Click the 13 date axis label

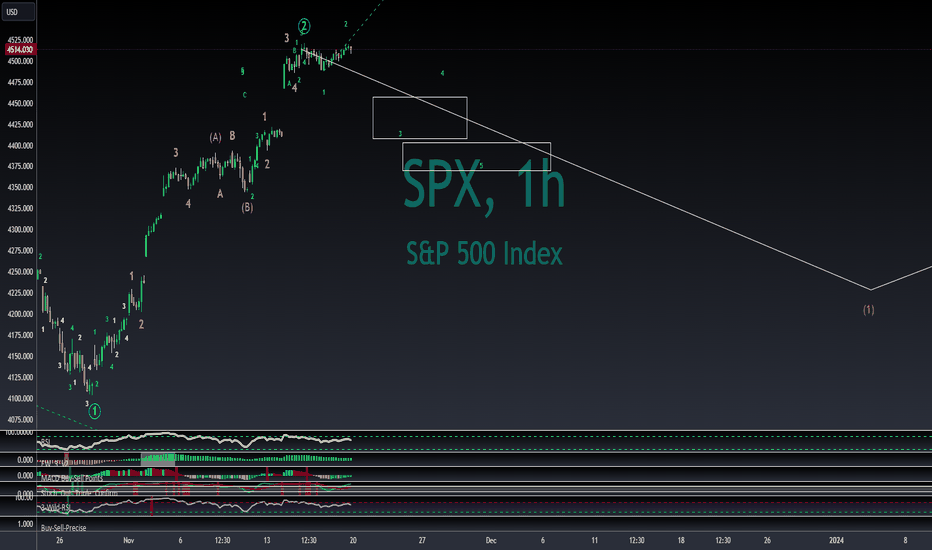coord(267,540)
